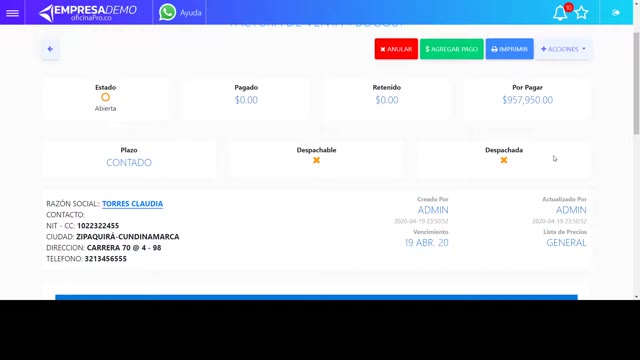Click the blue table header bar
Viewport: 640px width, 360px height.
click(316, 297)
